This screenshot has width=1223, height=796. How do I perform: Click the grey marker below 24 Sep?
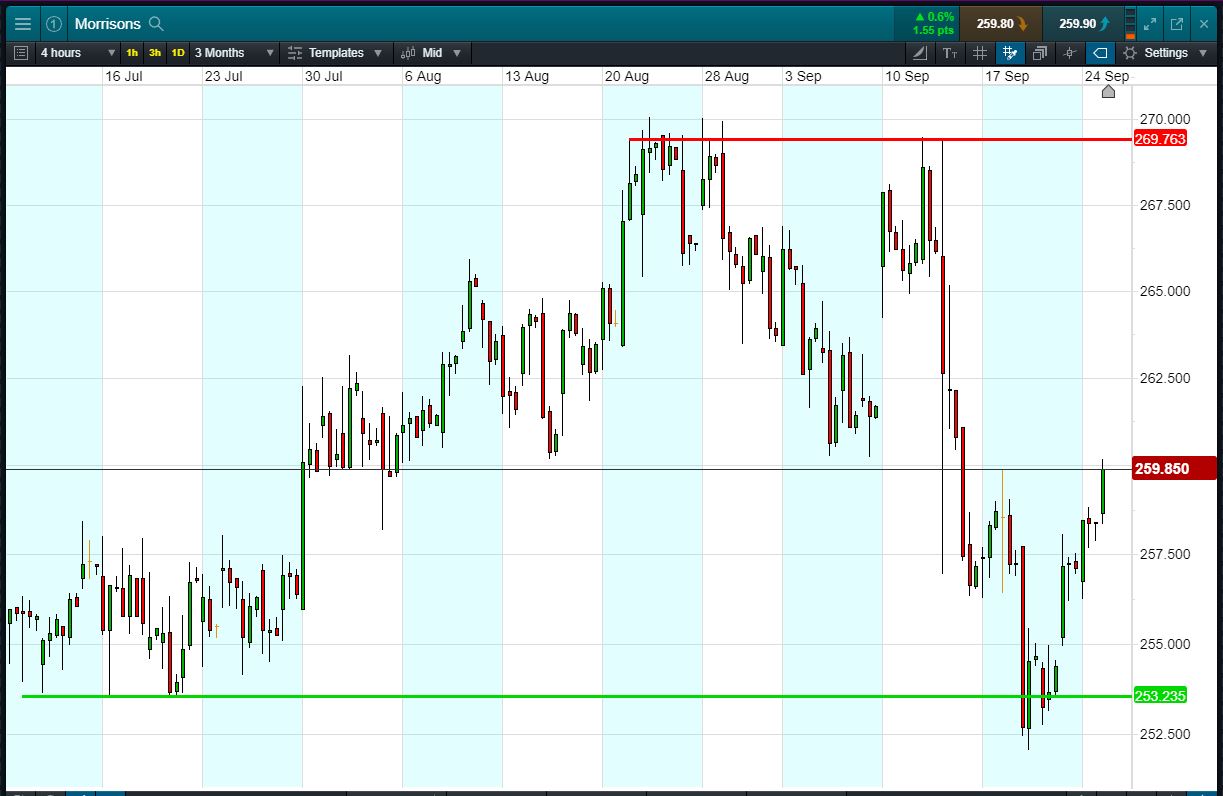tap(1108, 92)
